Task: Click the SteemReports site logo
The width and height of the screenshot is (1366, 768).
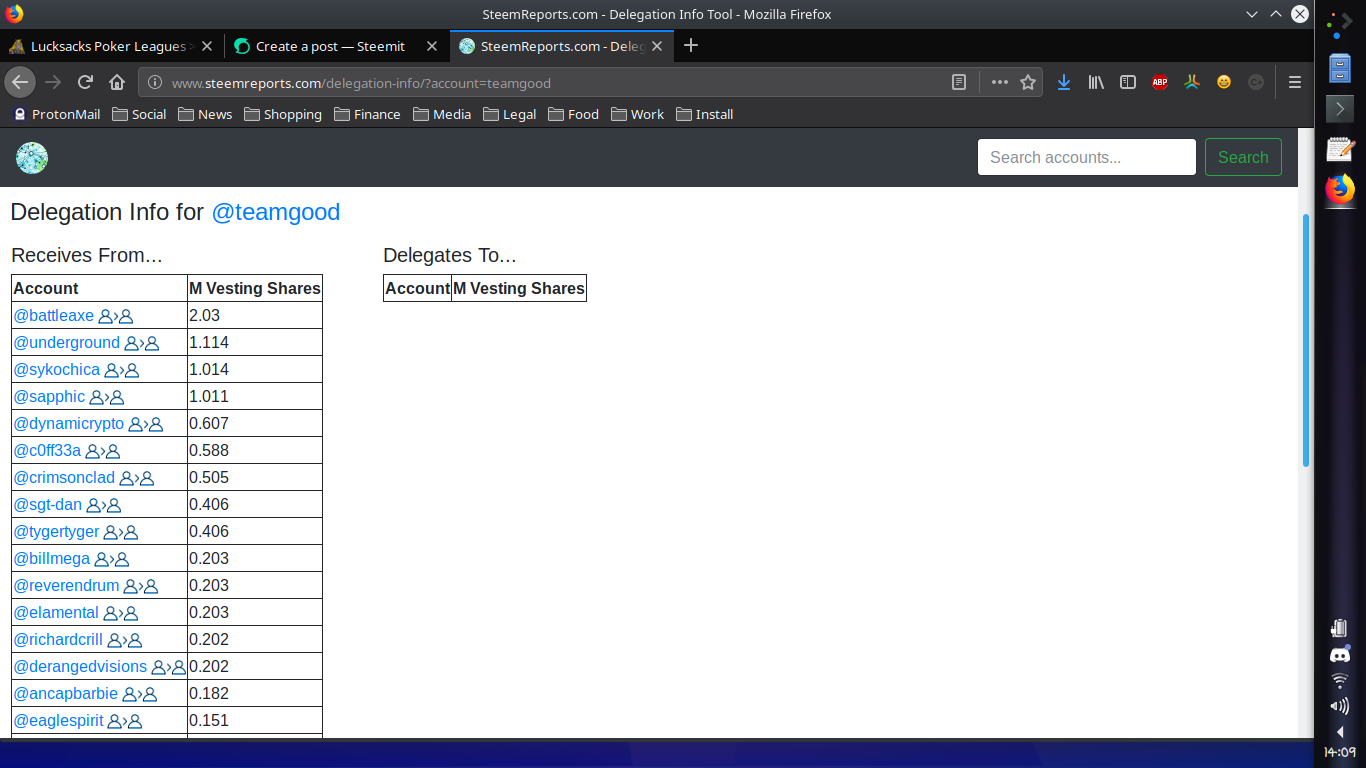Action: click(32, 157)
